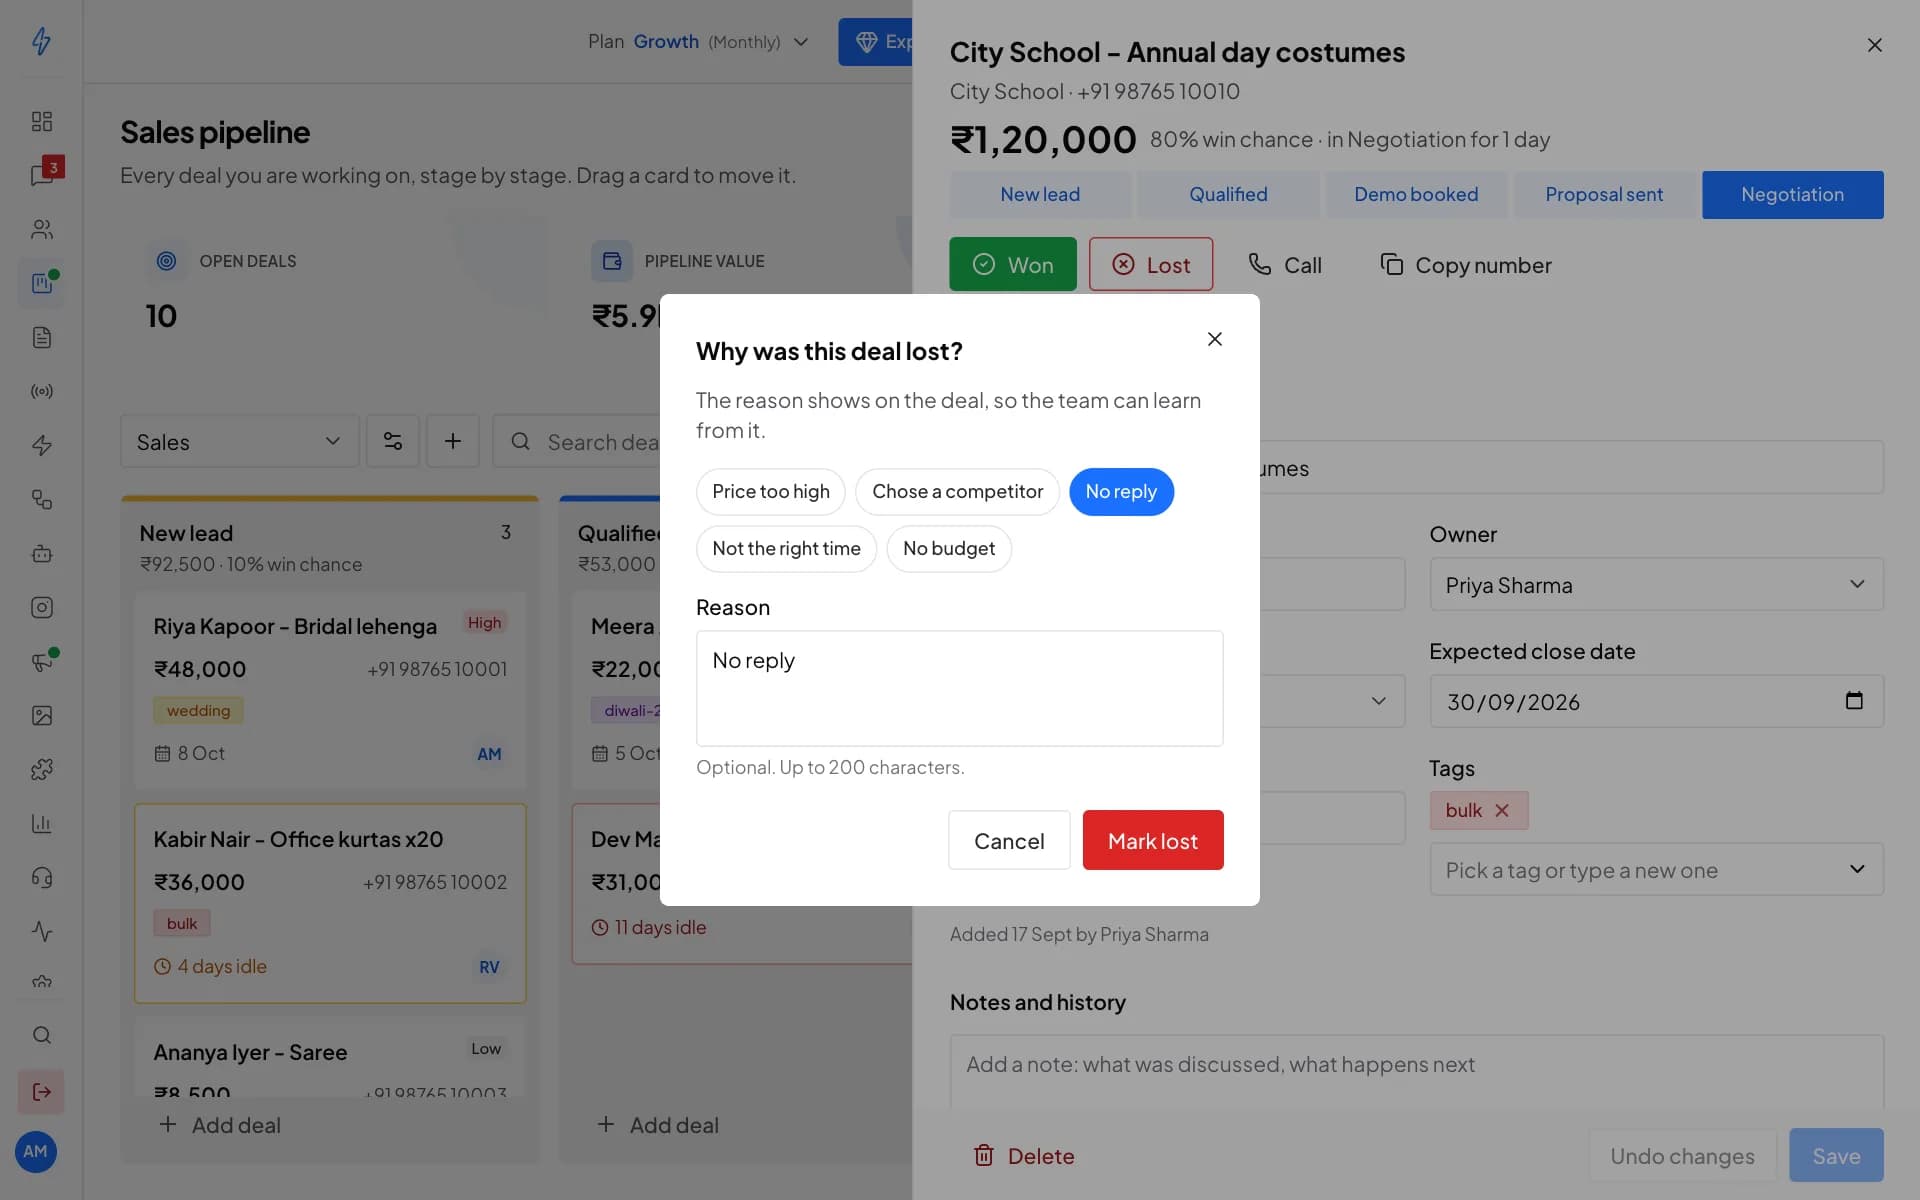Switch stage to Proposal sent
The width and height of the screenshot is (1920, 1200).
tap(1604, 195)
